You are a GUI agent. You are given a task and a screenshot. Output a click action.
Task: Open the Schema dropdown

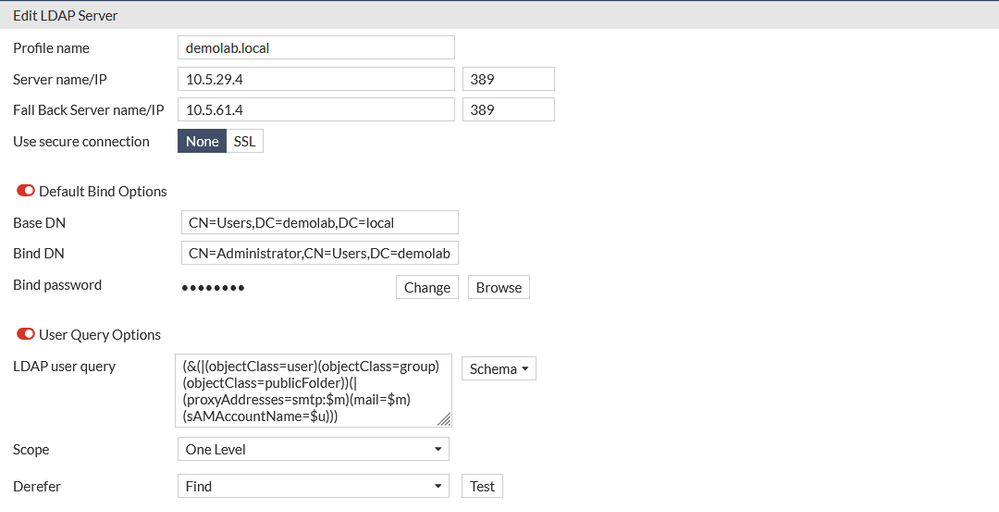(498, 369)
